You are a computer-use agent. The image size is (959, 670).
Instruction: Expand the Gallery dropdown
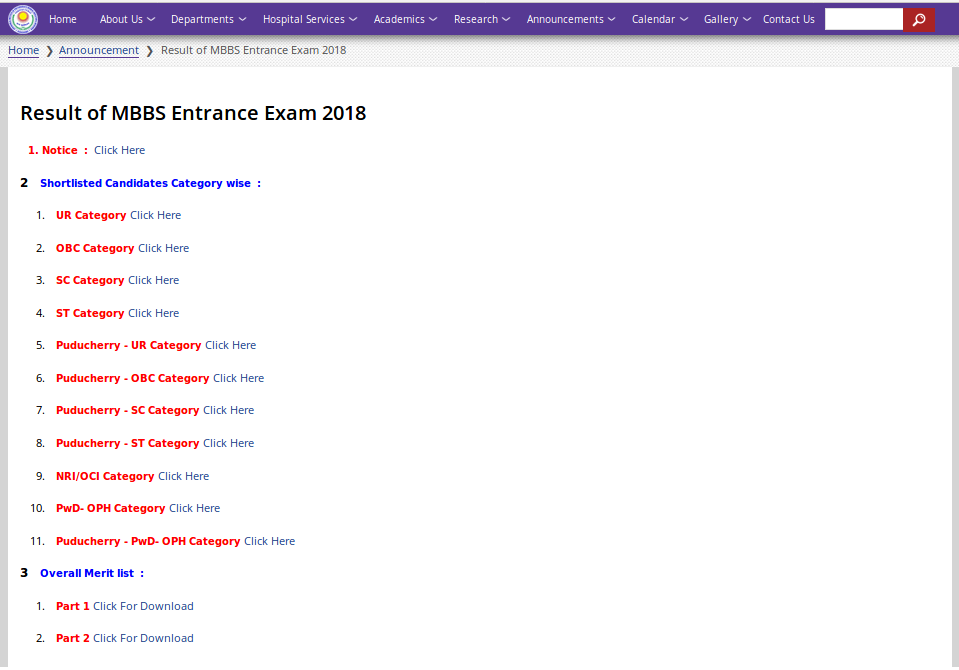pyautogui.click(x=727, y=20)
